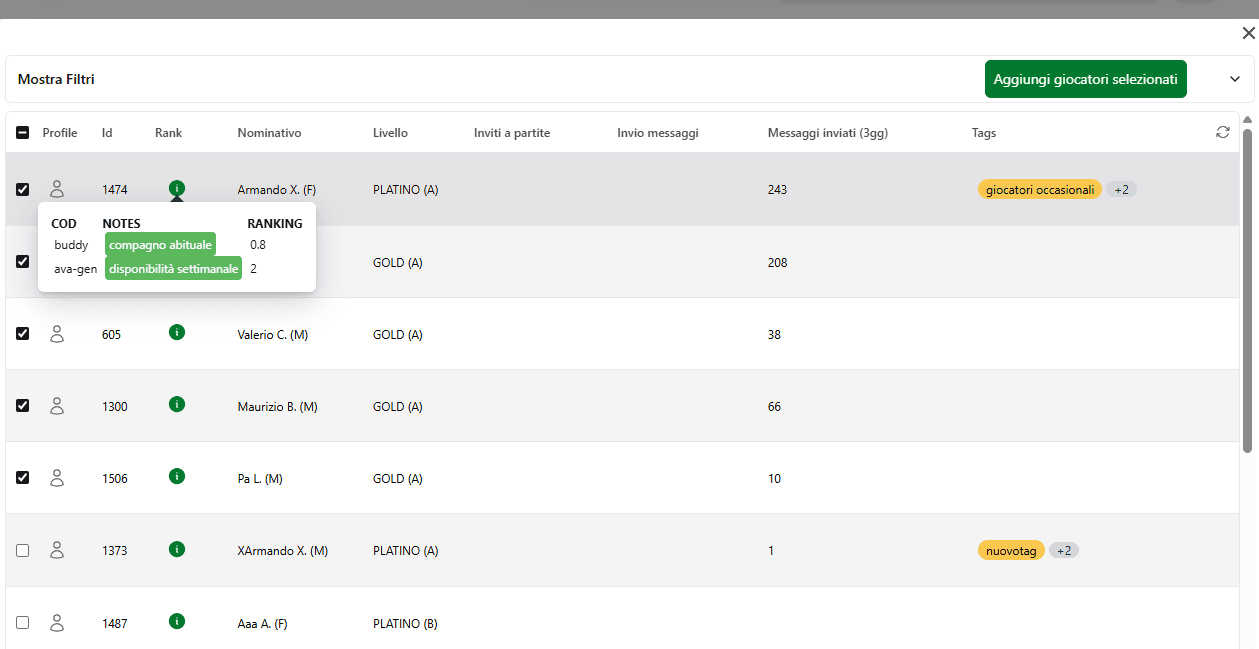Sort by Nominativo column header
This screenshot has height=649, width=1259.
[269, 133]
